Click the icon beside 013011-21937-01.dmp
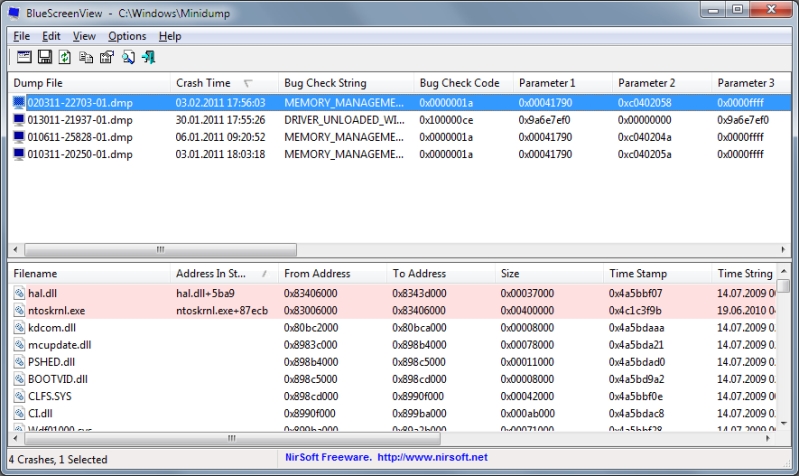 click(x=19, y=120)
